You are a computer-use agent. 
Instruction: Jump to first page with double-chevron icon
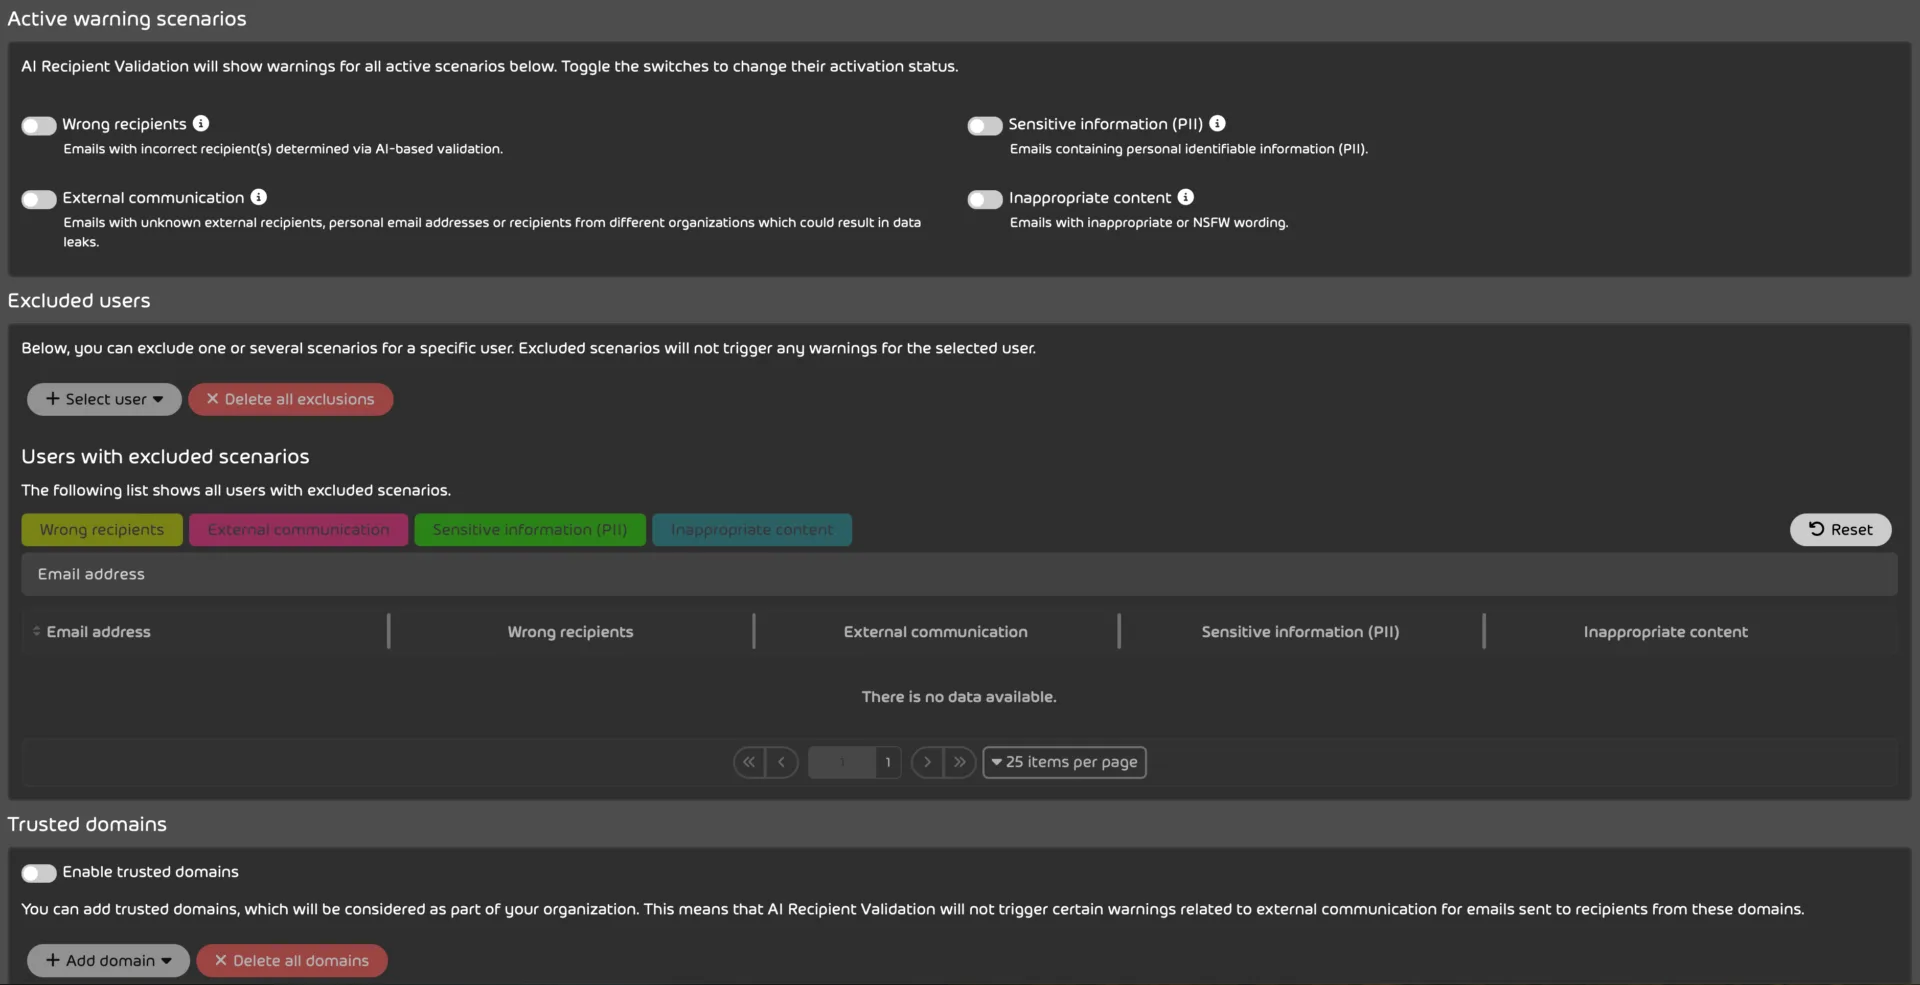pyautogui.click(x=749, y=762)
